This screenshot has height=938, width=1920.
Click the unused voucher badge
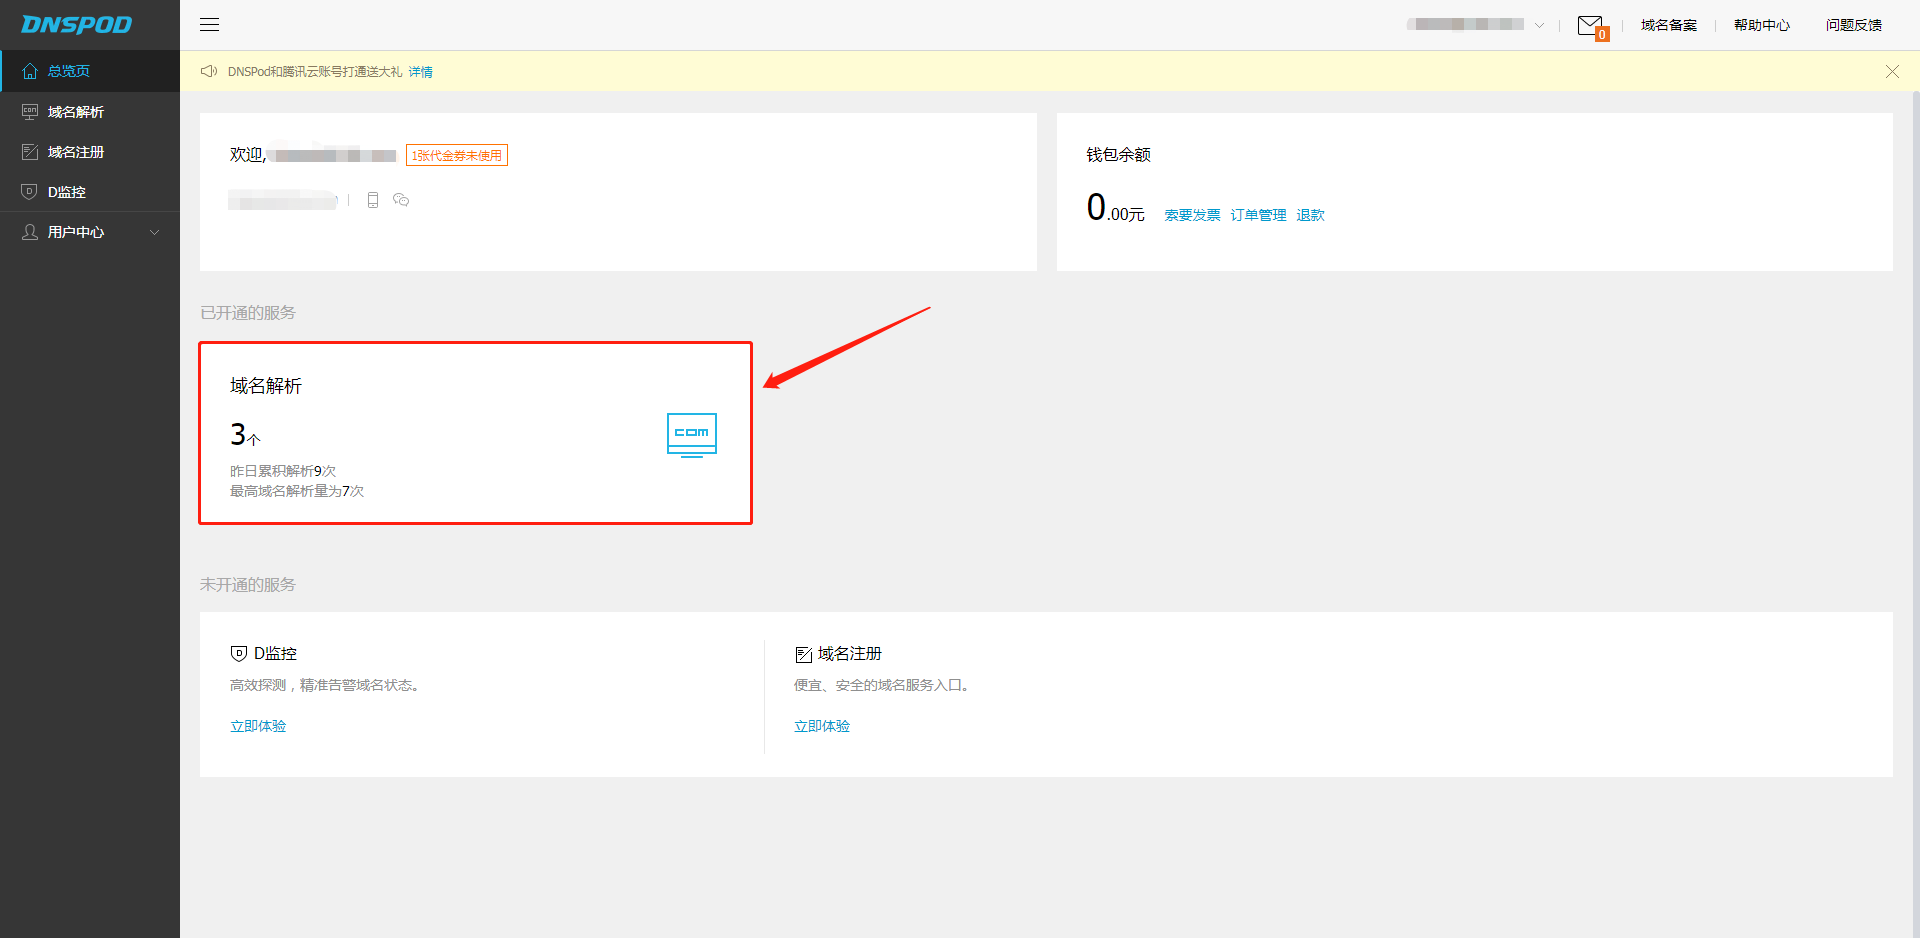[x=457, y=156]
